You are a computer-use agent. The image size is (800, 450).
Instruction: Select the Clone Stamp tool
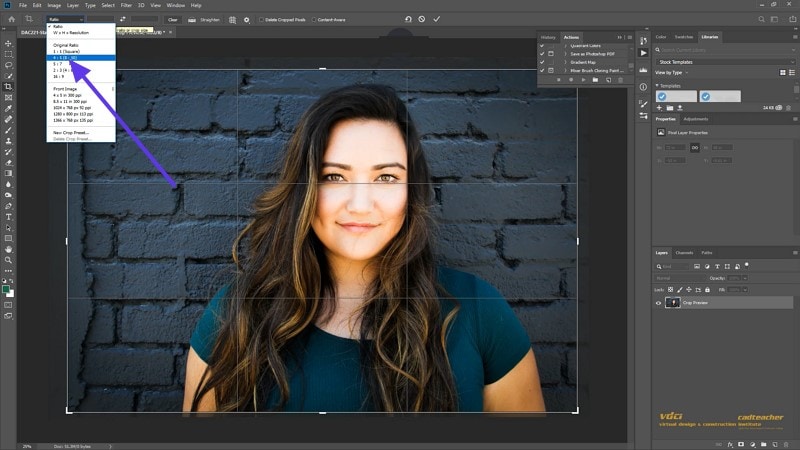pyautogui.click(x=8, y=141)
